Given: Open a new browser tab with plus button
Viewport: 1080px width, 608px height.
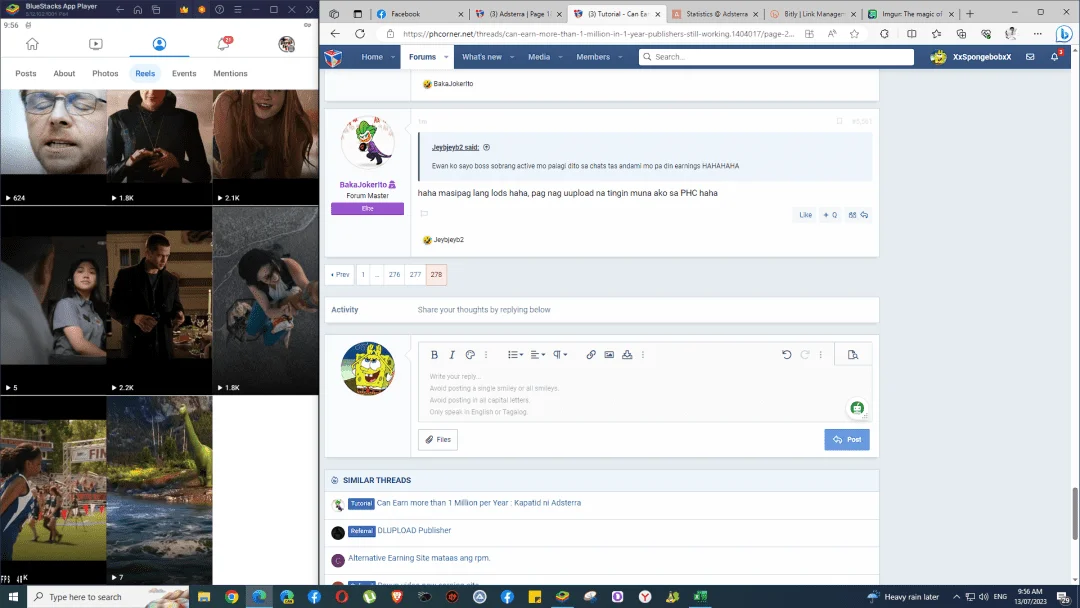Looking at the screenshot, I should [x=970, y=14].
